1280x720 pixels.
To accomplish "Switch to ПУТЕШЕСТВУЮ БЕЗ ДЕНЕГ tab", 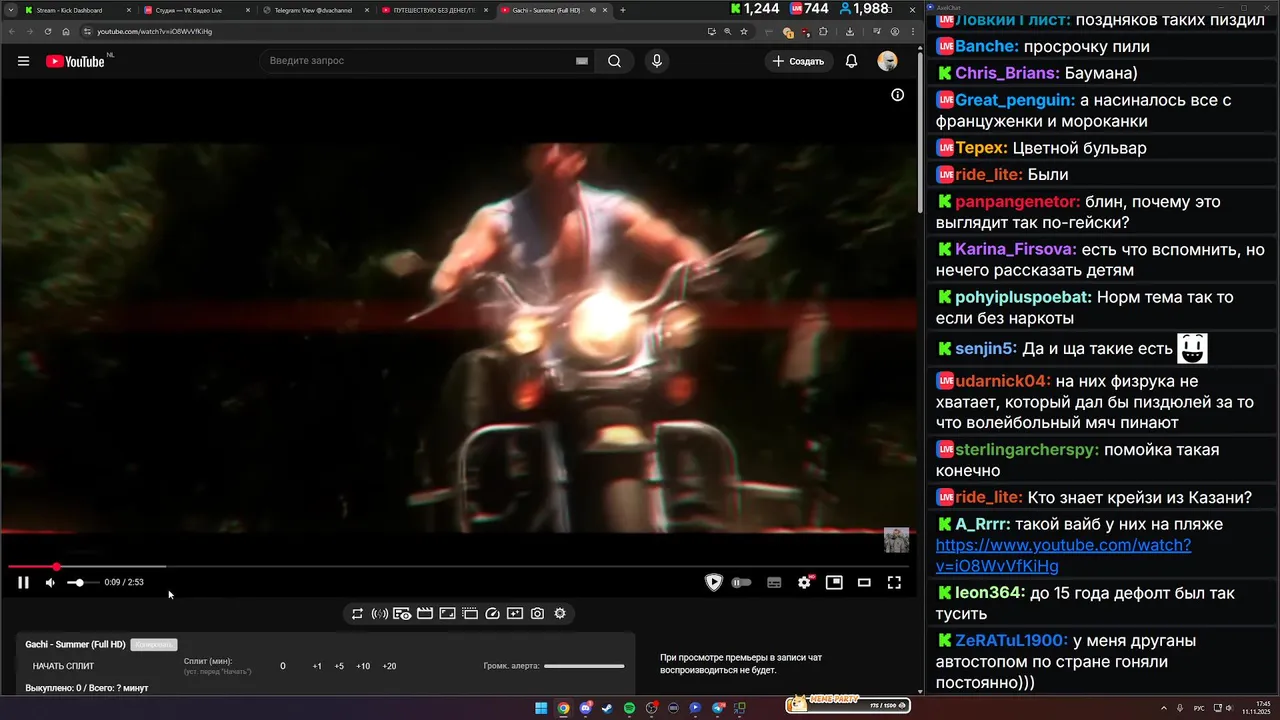I will point(434,10).
